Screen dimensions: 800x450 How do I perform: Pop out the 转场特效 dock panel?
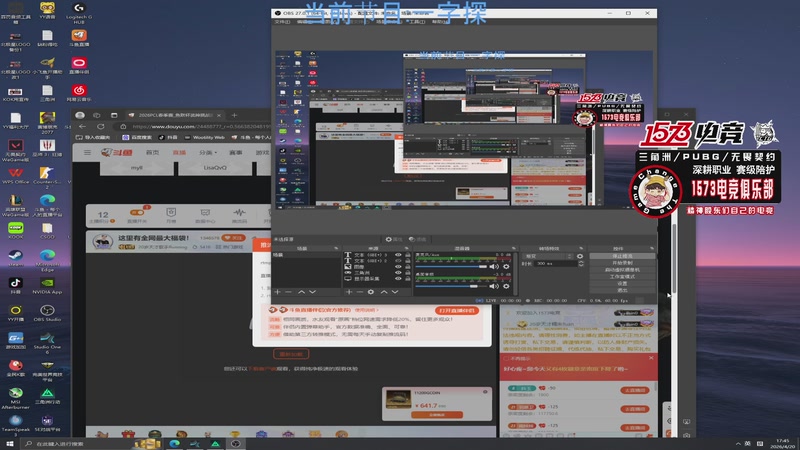pyautogui.click(x=581, y=248)
